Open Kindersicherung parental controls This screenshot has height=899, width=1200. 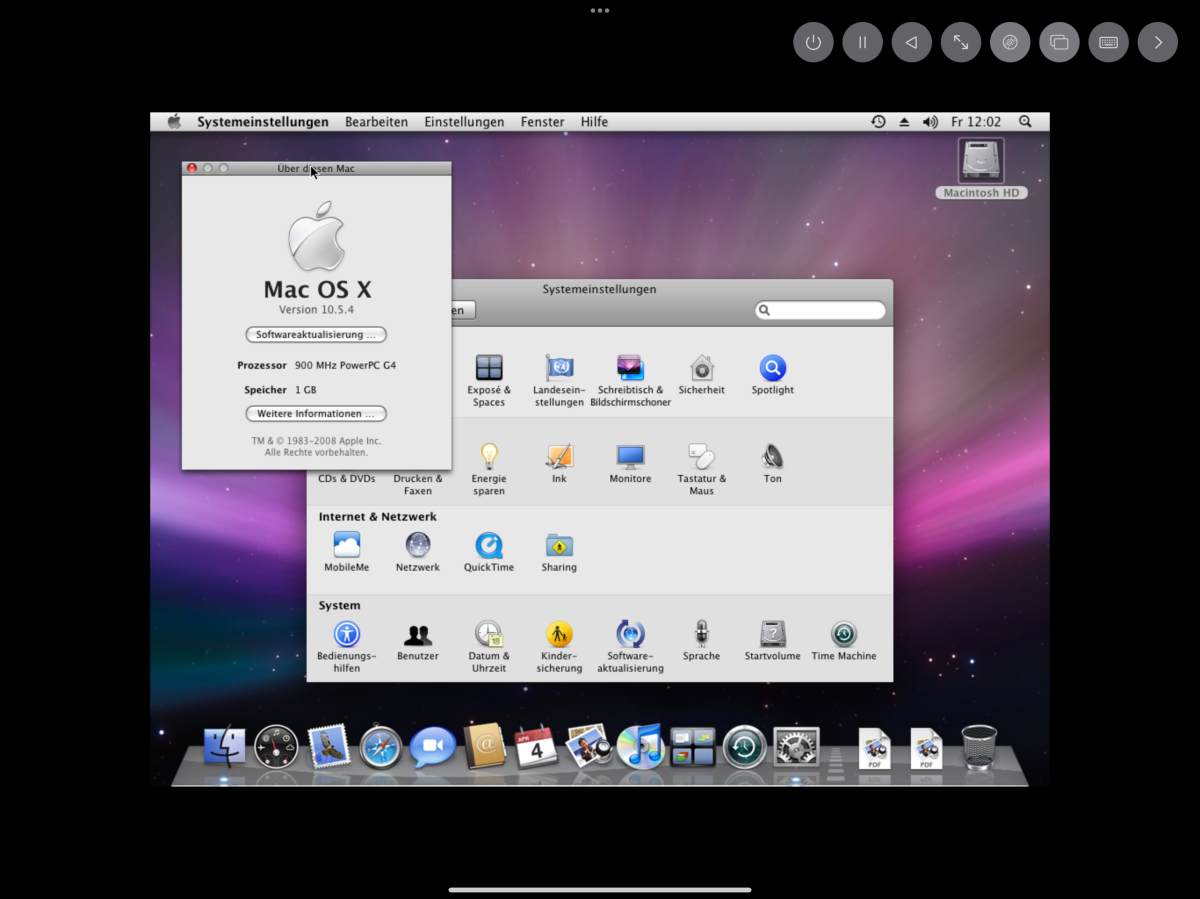point(559,646)
